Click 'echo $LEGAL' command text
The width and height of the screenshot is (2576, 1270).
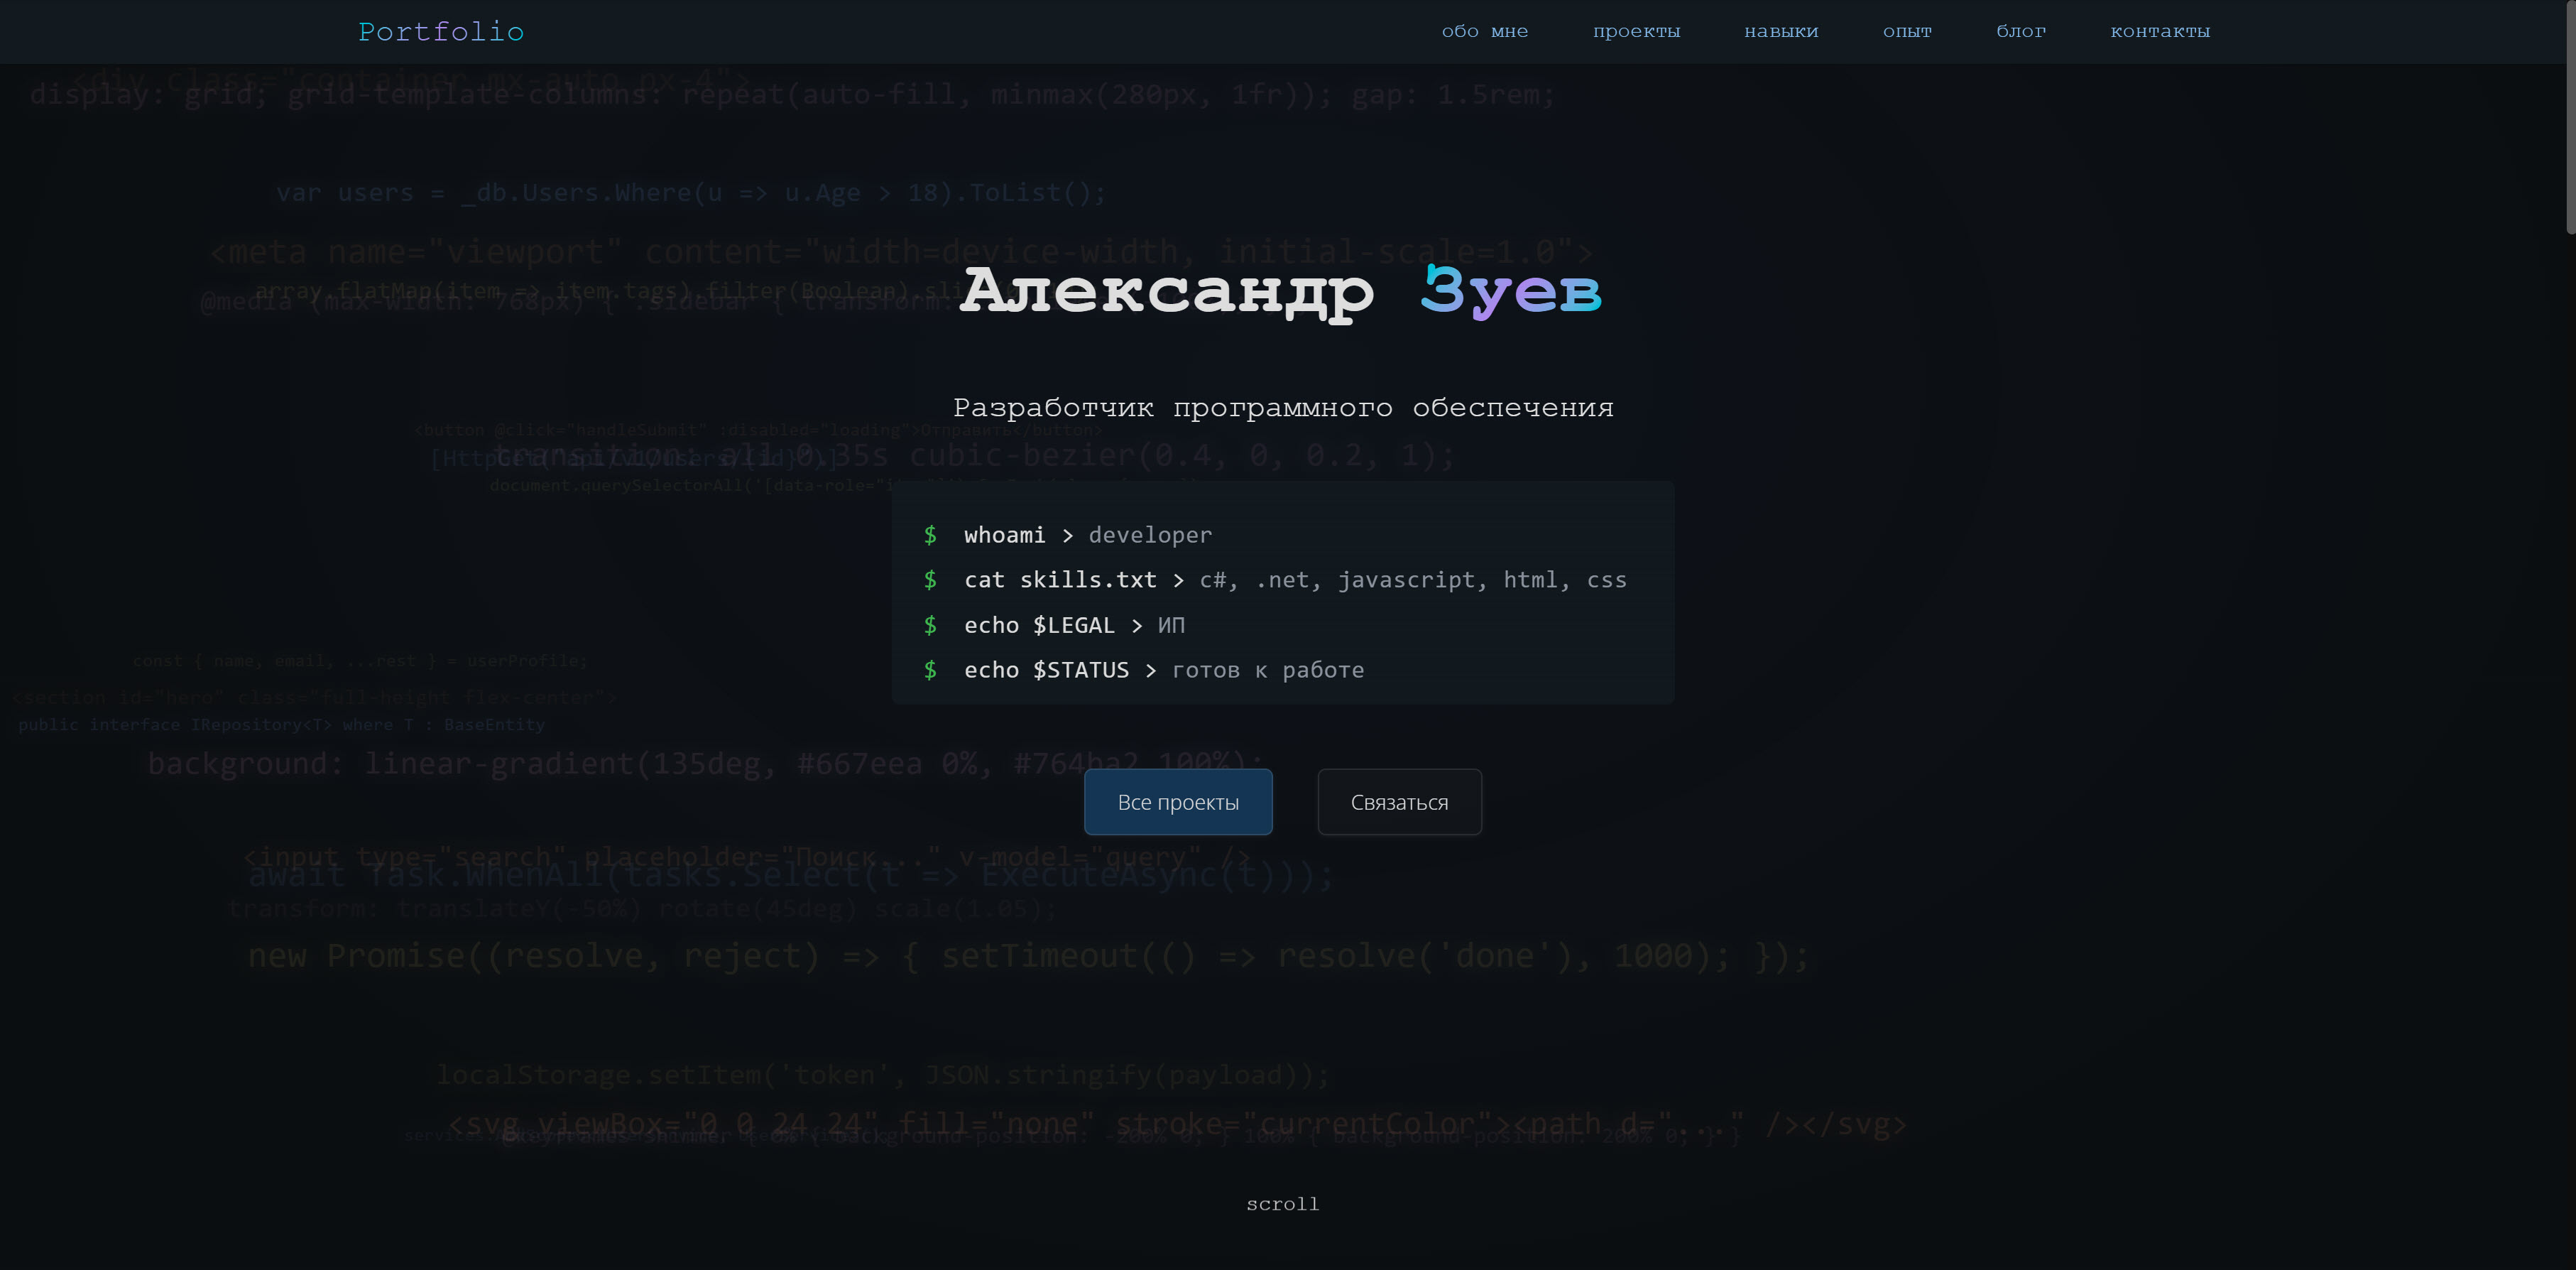(1039, 626)
